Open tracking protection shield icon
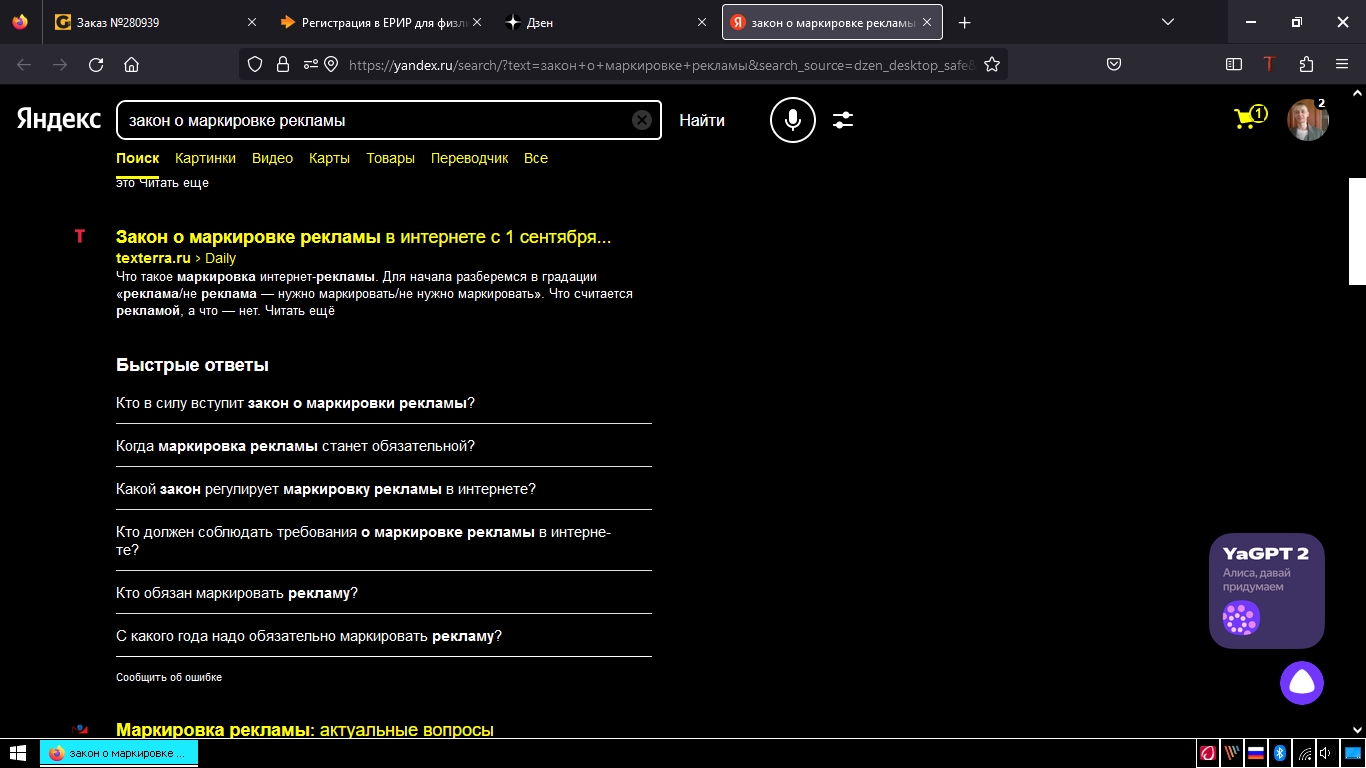Viewport: 1366px width, 768px height. pyautogui.click(x=255, y=64)
